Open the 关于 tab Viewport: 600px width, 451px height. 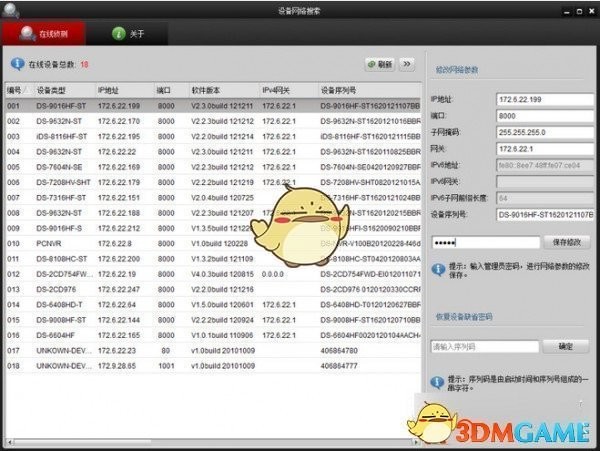click(x=130, y=33)
